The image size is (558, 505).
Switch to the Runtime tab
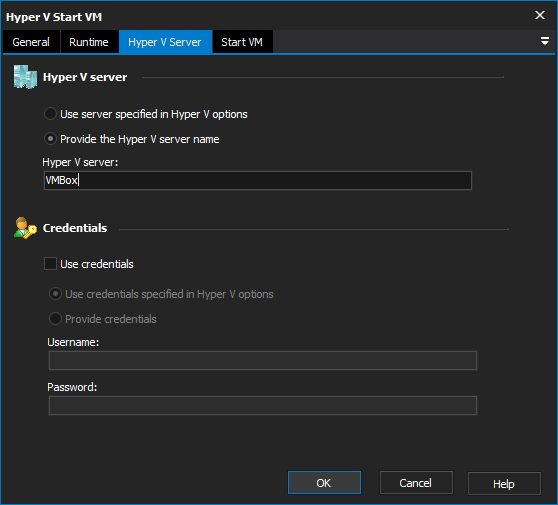pyautogui.click(x=89, y=42)
